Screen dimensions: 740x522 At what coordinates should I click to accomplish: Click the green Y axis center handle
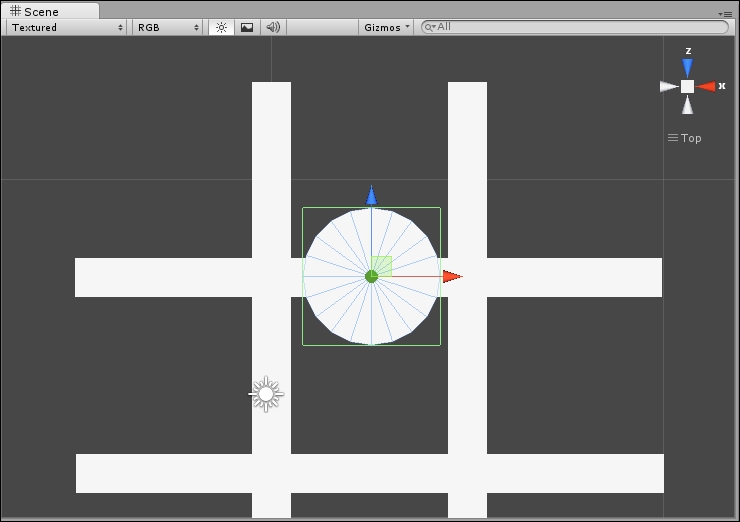click(x=371, y=277)
